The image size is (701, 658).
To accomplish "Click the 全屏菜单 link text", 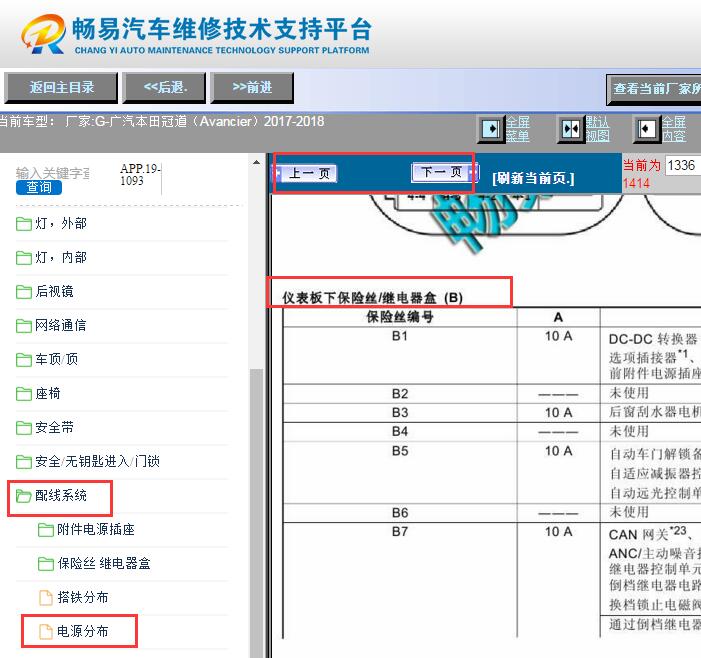I will (518, 129).
